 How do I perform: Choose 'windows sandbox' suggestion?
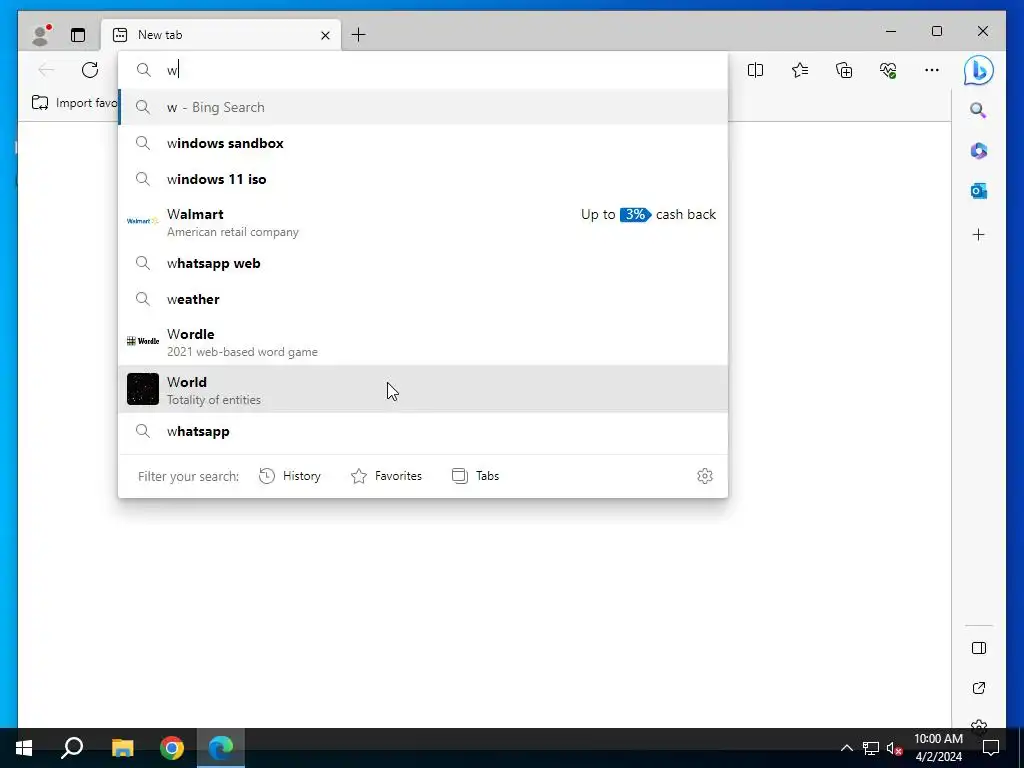pyautogui.click(x=423, y=143)
